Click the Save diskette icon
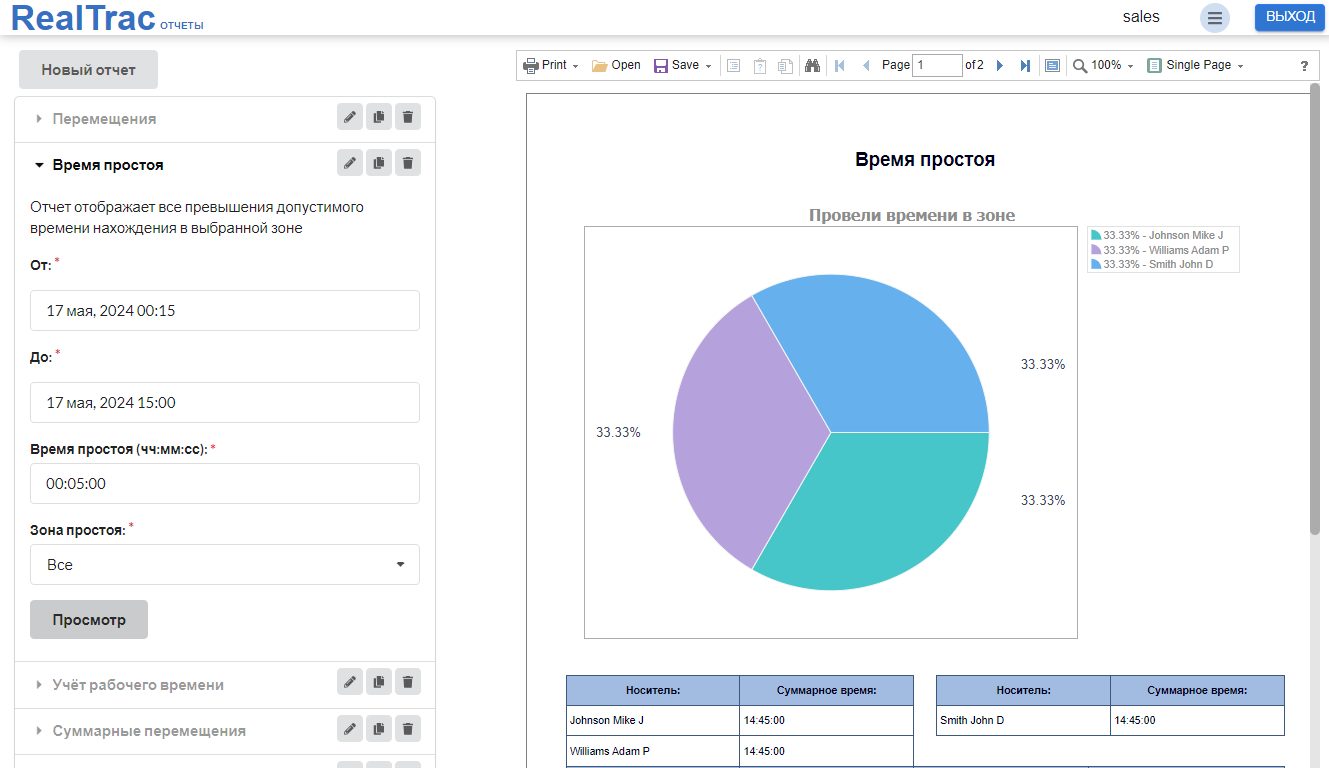 [x=660, y=65]
